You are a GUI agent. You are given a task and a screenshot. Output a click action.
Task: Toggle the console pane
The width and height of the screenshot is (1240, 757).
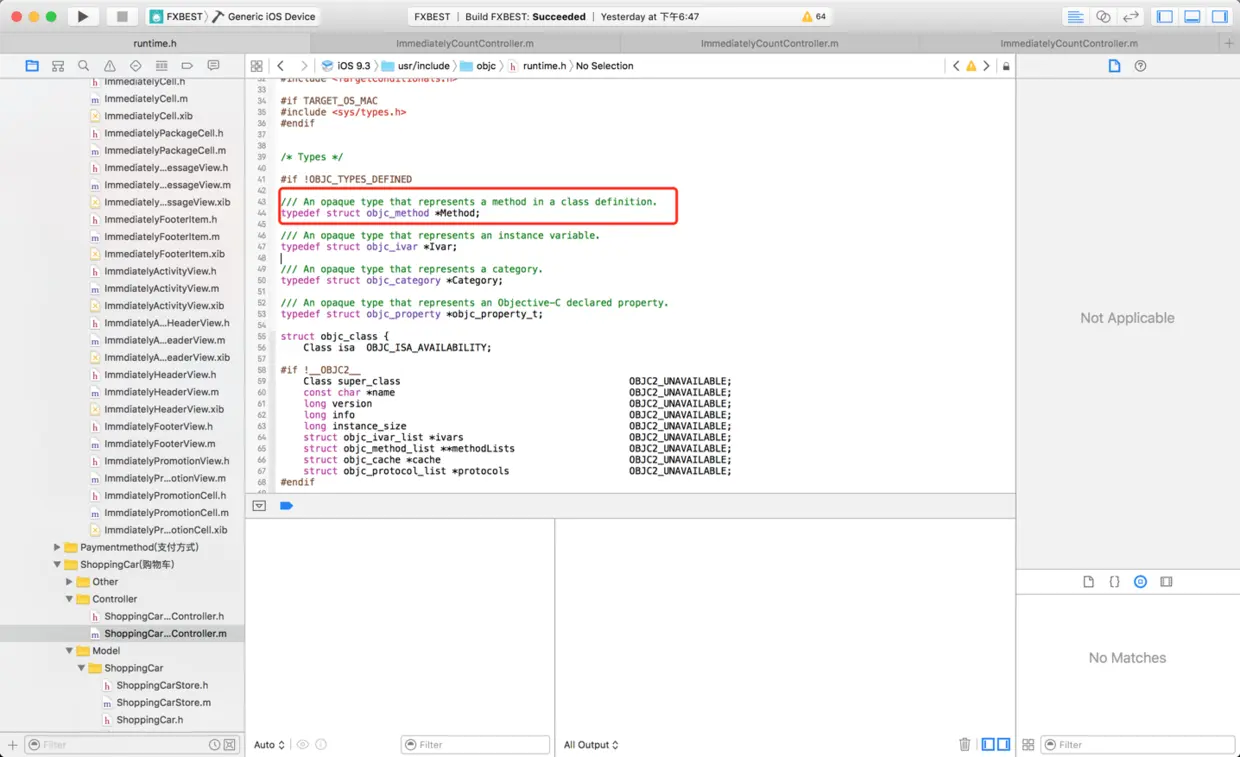coord(1003,744)
